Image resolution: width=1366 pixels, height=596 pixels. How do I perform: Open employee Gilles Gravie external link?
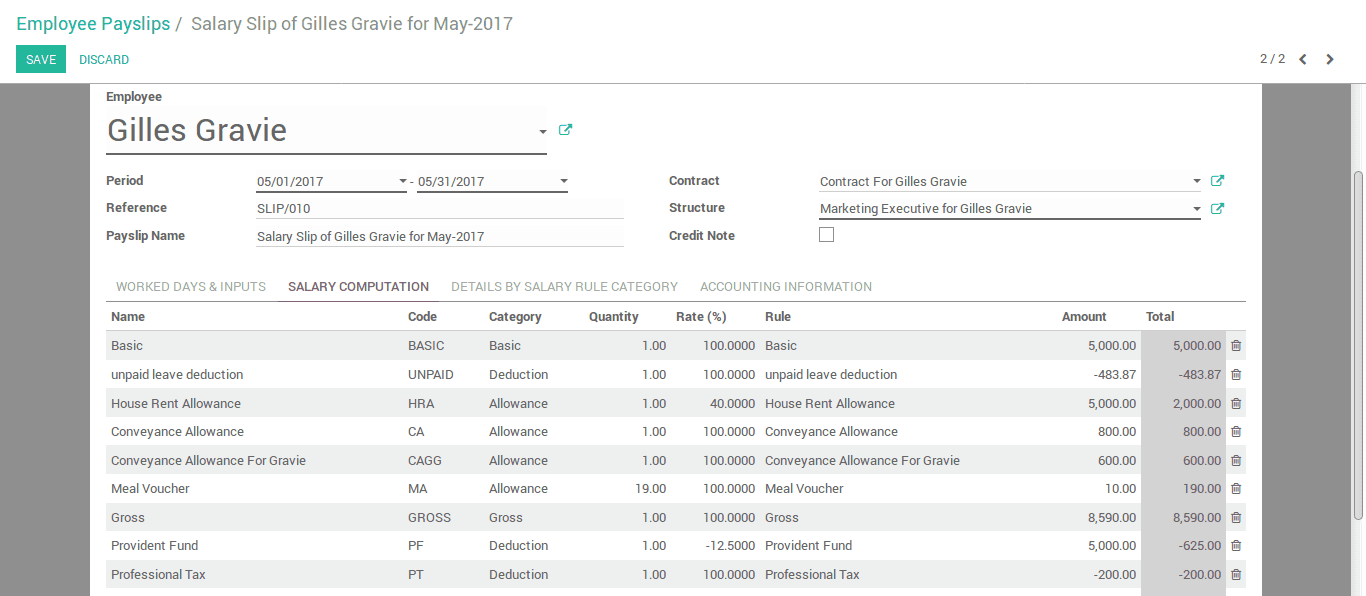(x=565, y=130)
